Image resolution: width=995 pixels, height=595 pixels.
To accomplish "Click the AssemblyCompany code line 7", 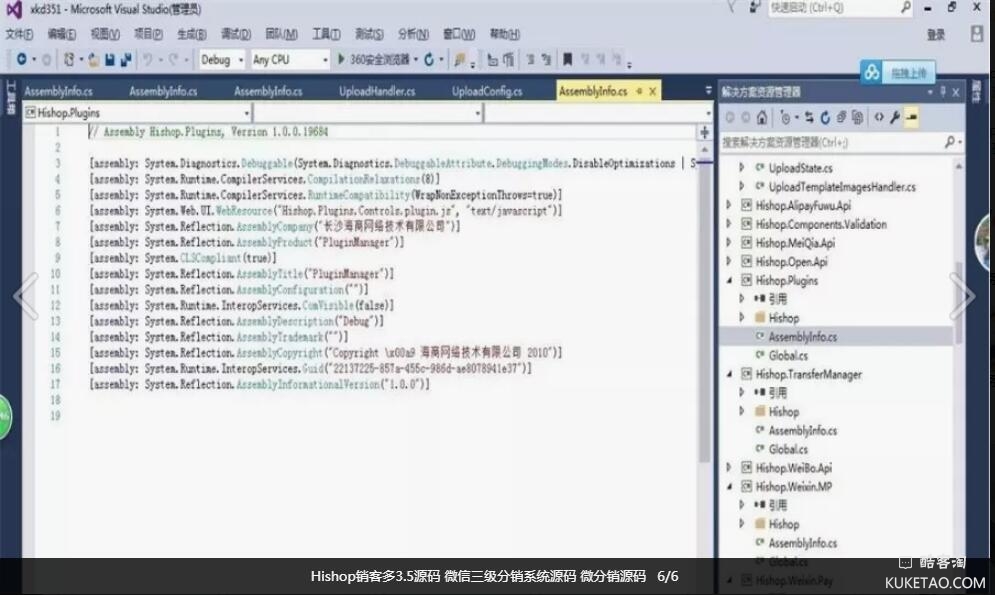I will (x=275, y=226).
